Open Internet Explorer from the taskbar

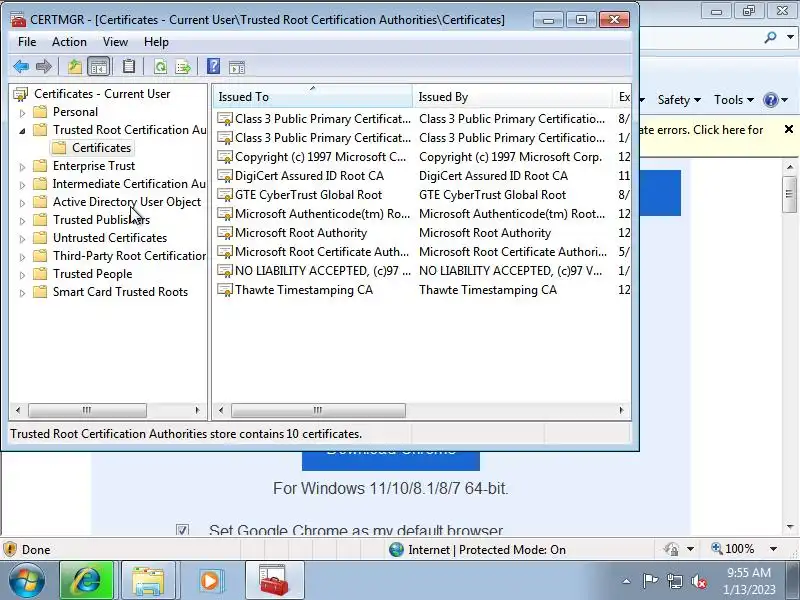[87, 580]
